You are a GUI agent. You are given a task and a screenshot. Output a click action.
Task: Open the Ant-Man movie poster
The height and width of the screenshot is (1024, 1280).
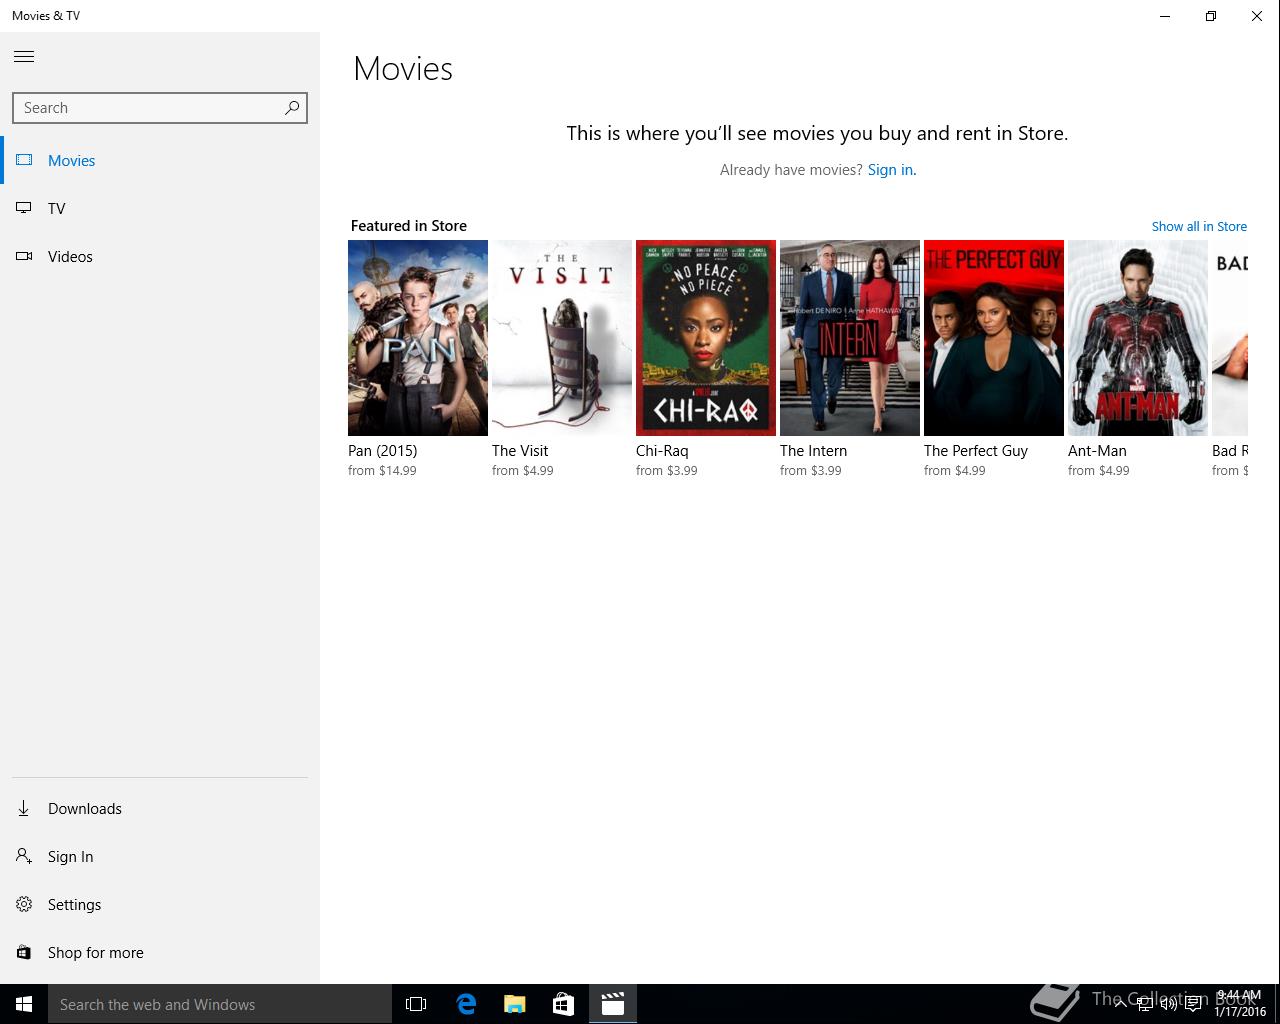coord(1138,338)
